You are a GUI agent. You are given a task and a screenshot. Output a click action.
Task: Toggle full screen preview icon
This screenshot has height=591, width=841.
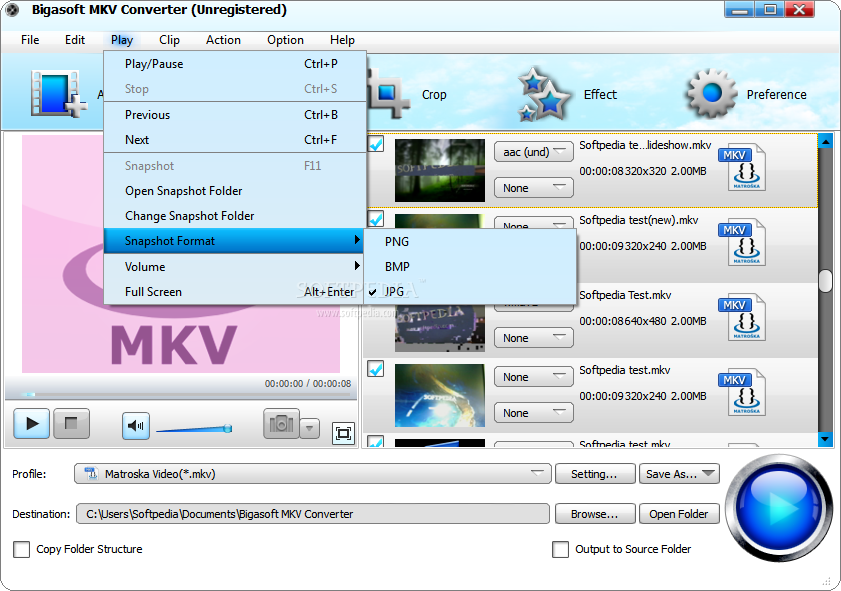tap(343, 433)
